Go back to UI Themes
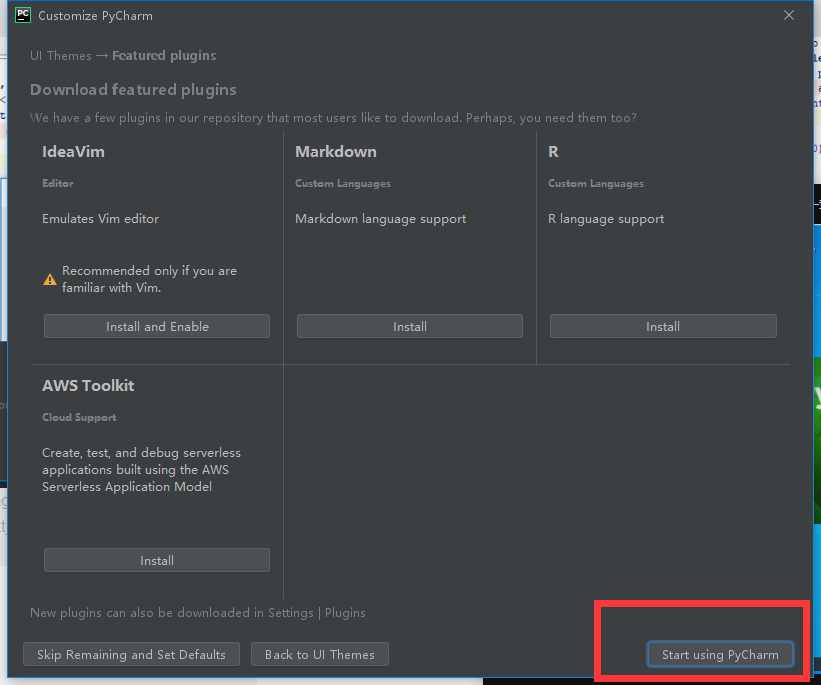 319,654
